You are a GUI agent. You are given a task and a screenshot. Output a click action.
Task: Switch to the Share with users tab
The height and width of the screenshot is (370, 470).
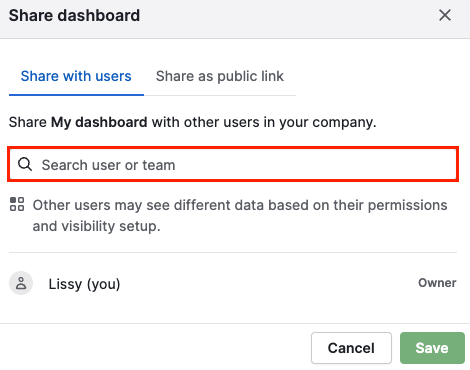[76, 76]
